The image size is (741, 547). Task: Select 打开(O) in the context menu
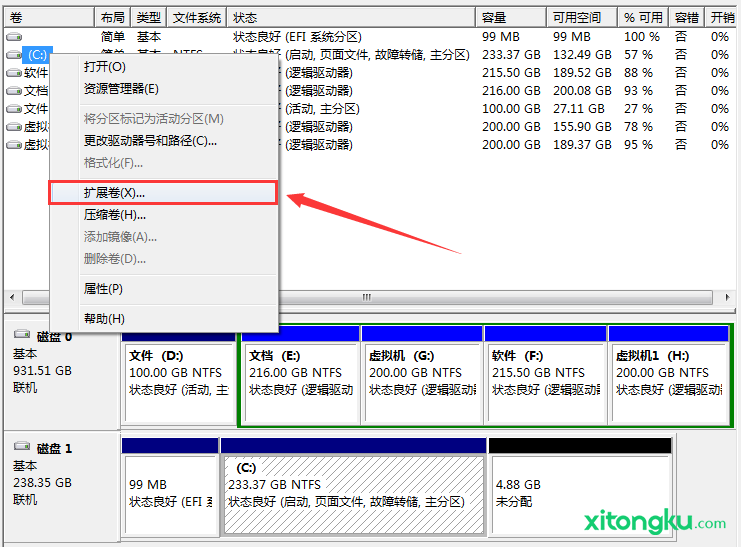coord(105,66)
